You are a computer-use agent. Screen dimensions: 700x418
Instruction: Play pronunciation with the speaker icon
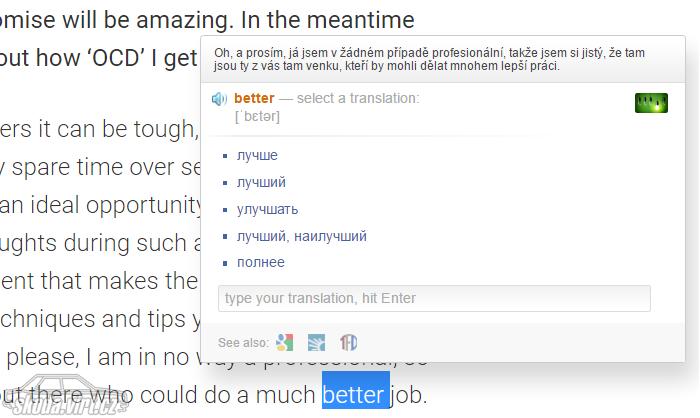click(x=219, y=99)
